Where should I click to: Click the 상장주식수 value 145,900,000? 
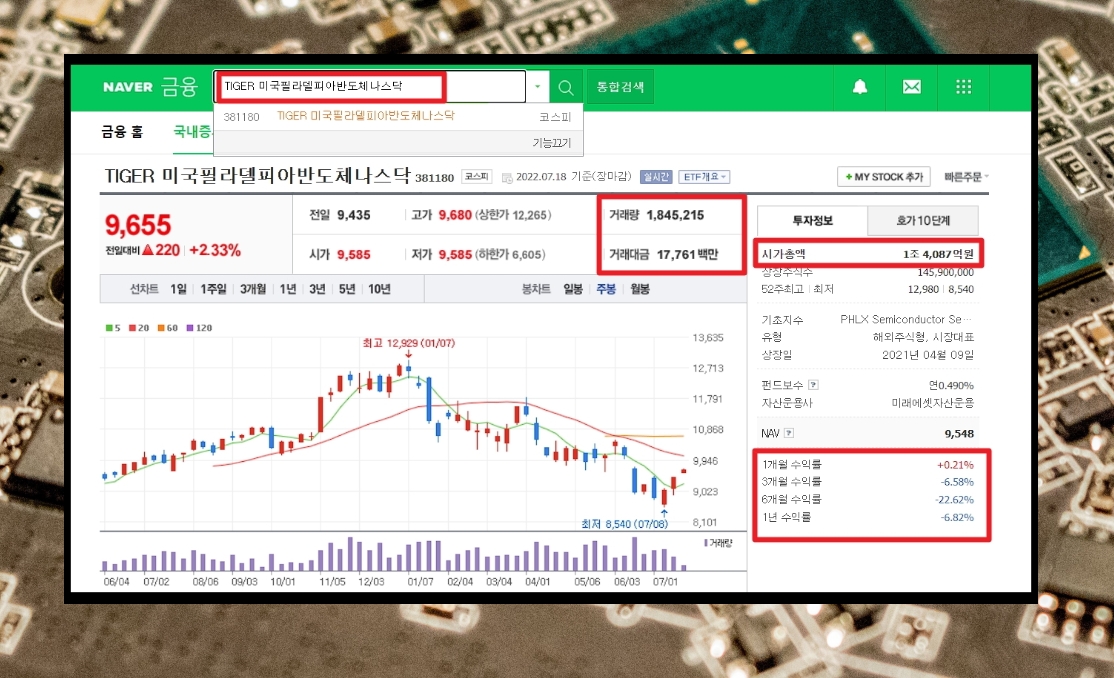945,272
